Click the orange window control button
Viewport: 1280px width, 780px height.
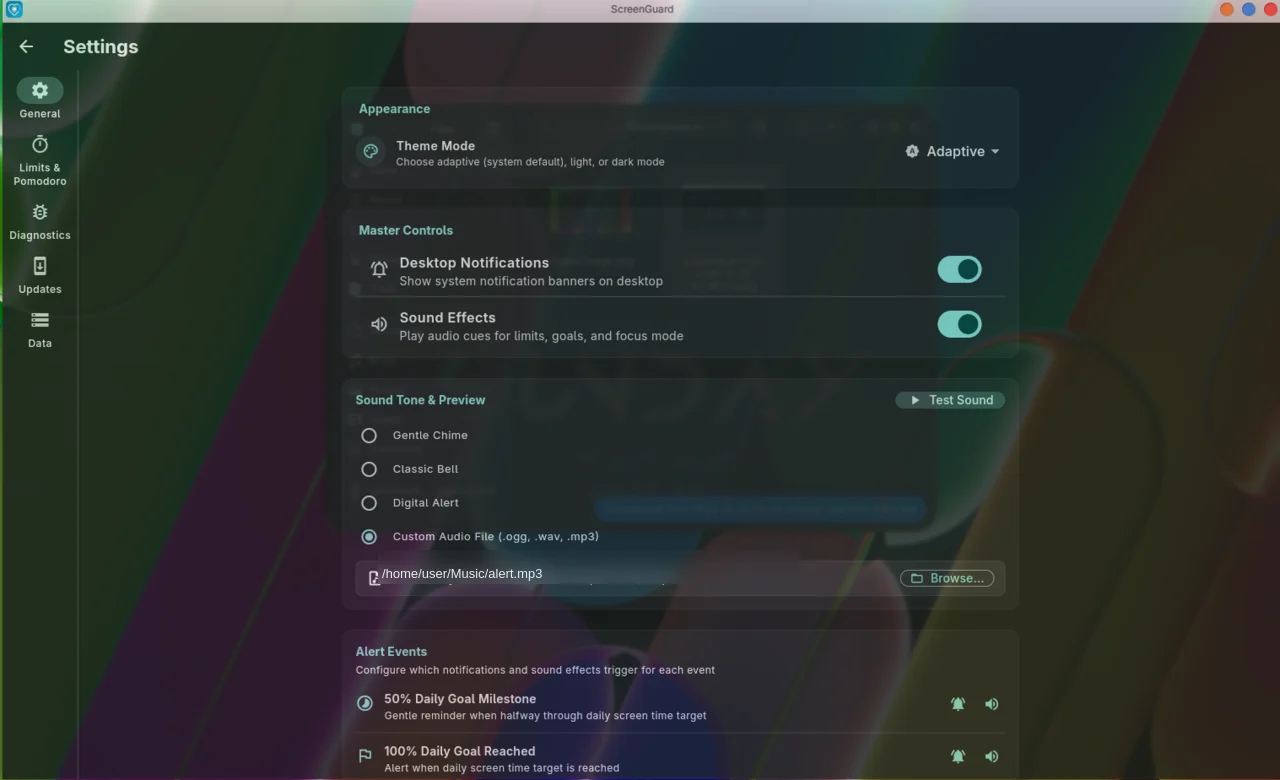pos(1227,9)
